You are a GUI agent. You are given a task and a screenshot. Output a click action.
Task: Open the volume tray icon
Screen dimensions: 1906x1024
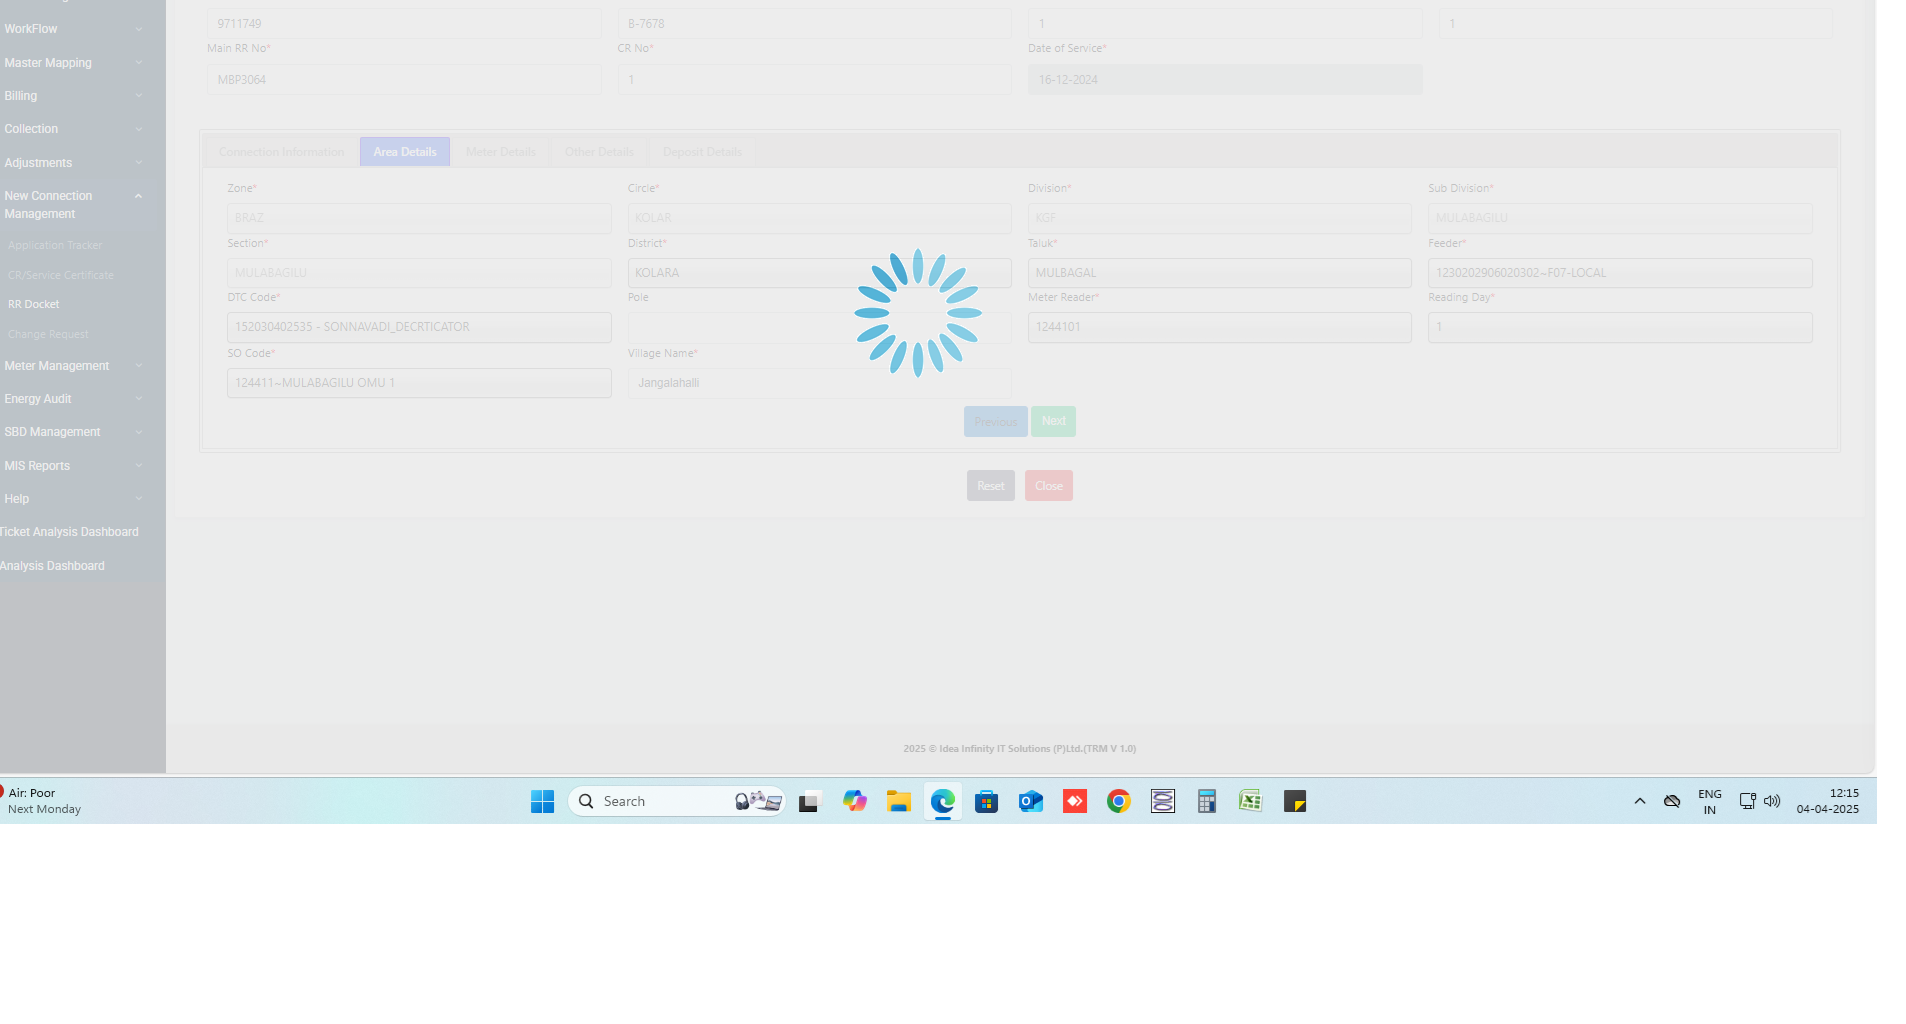click(x=1772, y=801)
